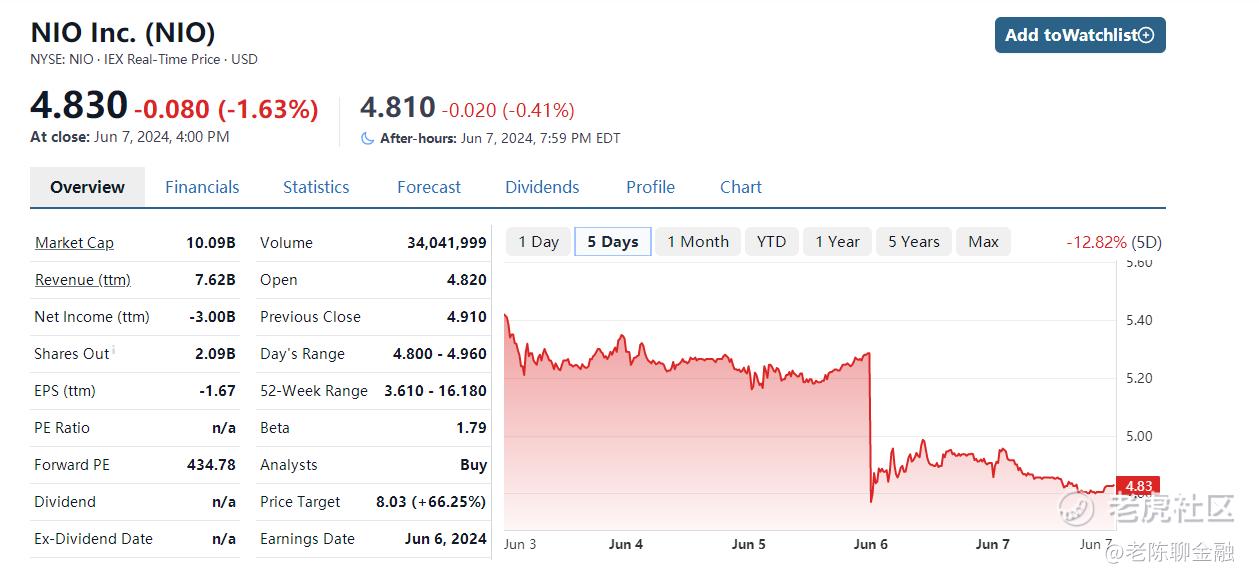Select the 5 Days chart range

pos(613,242)
